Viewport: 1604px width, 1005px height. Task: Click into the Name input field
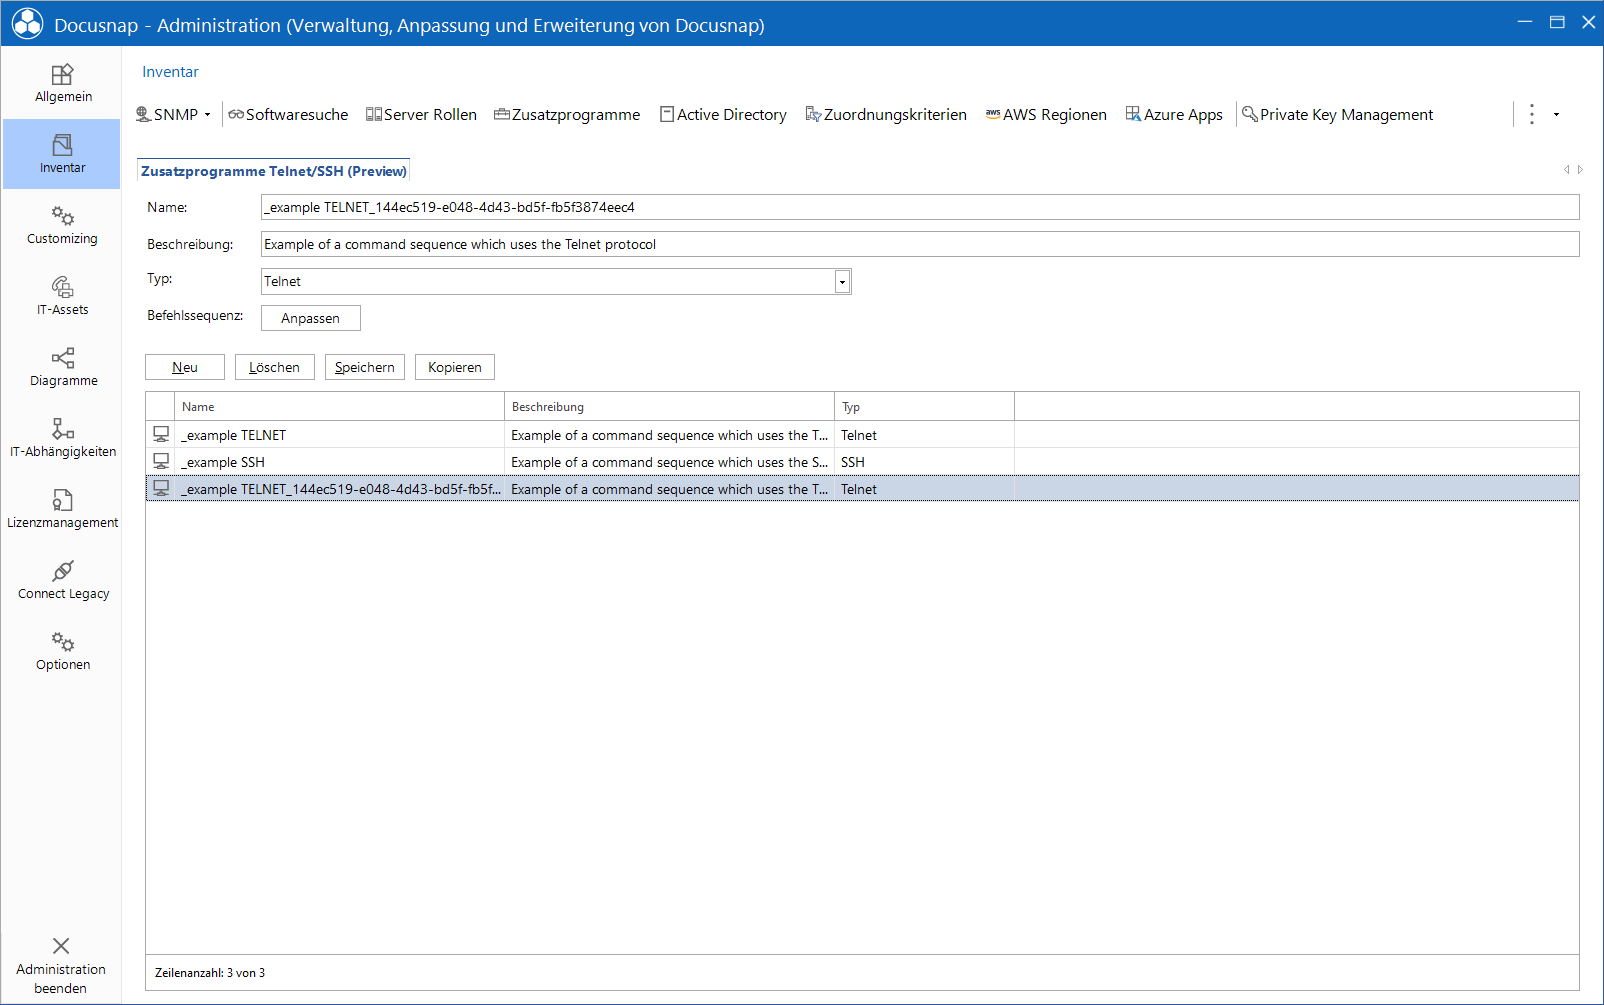pos(920,207)
